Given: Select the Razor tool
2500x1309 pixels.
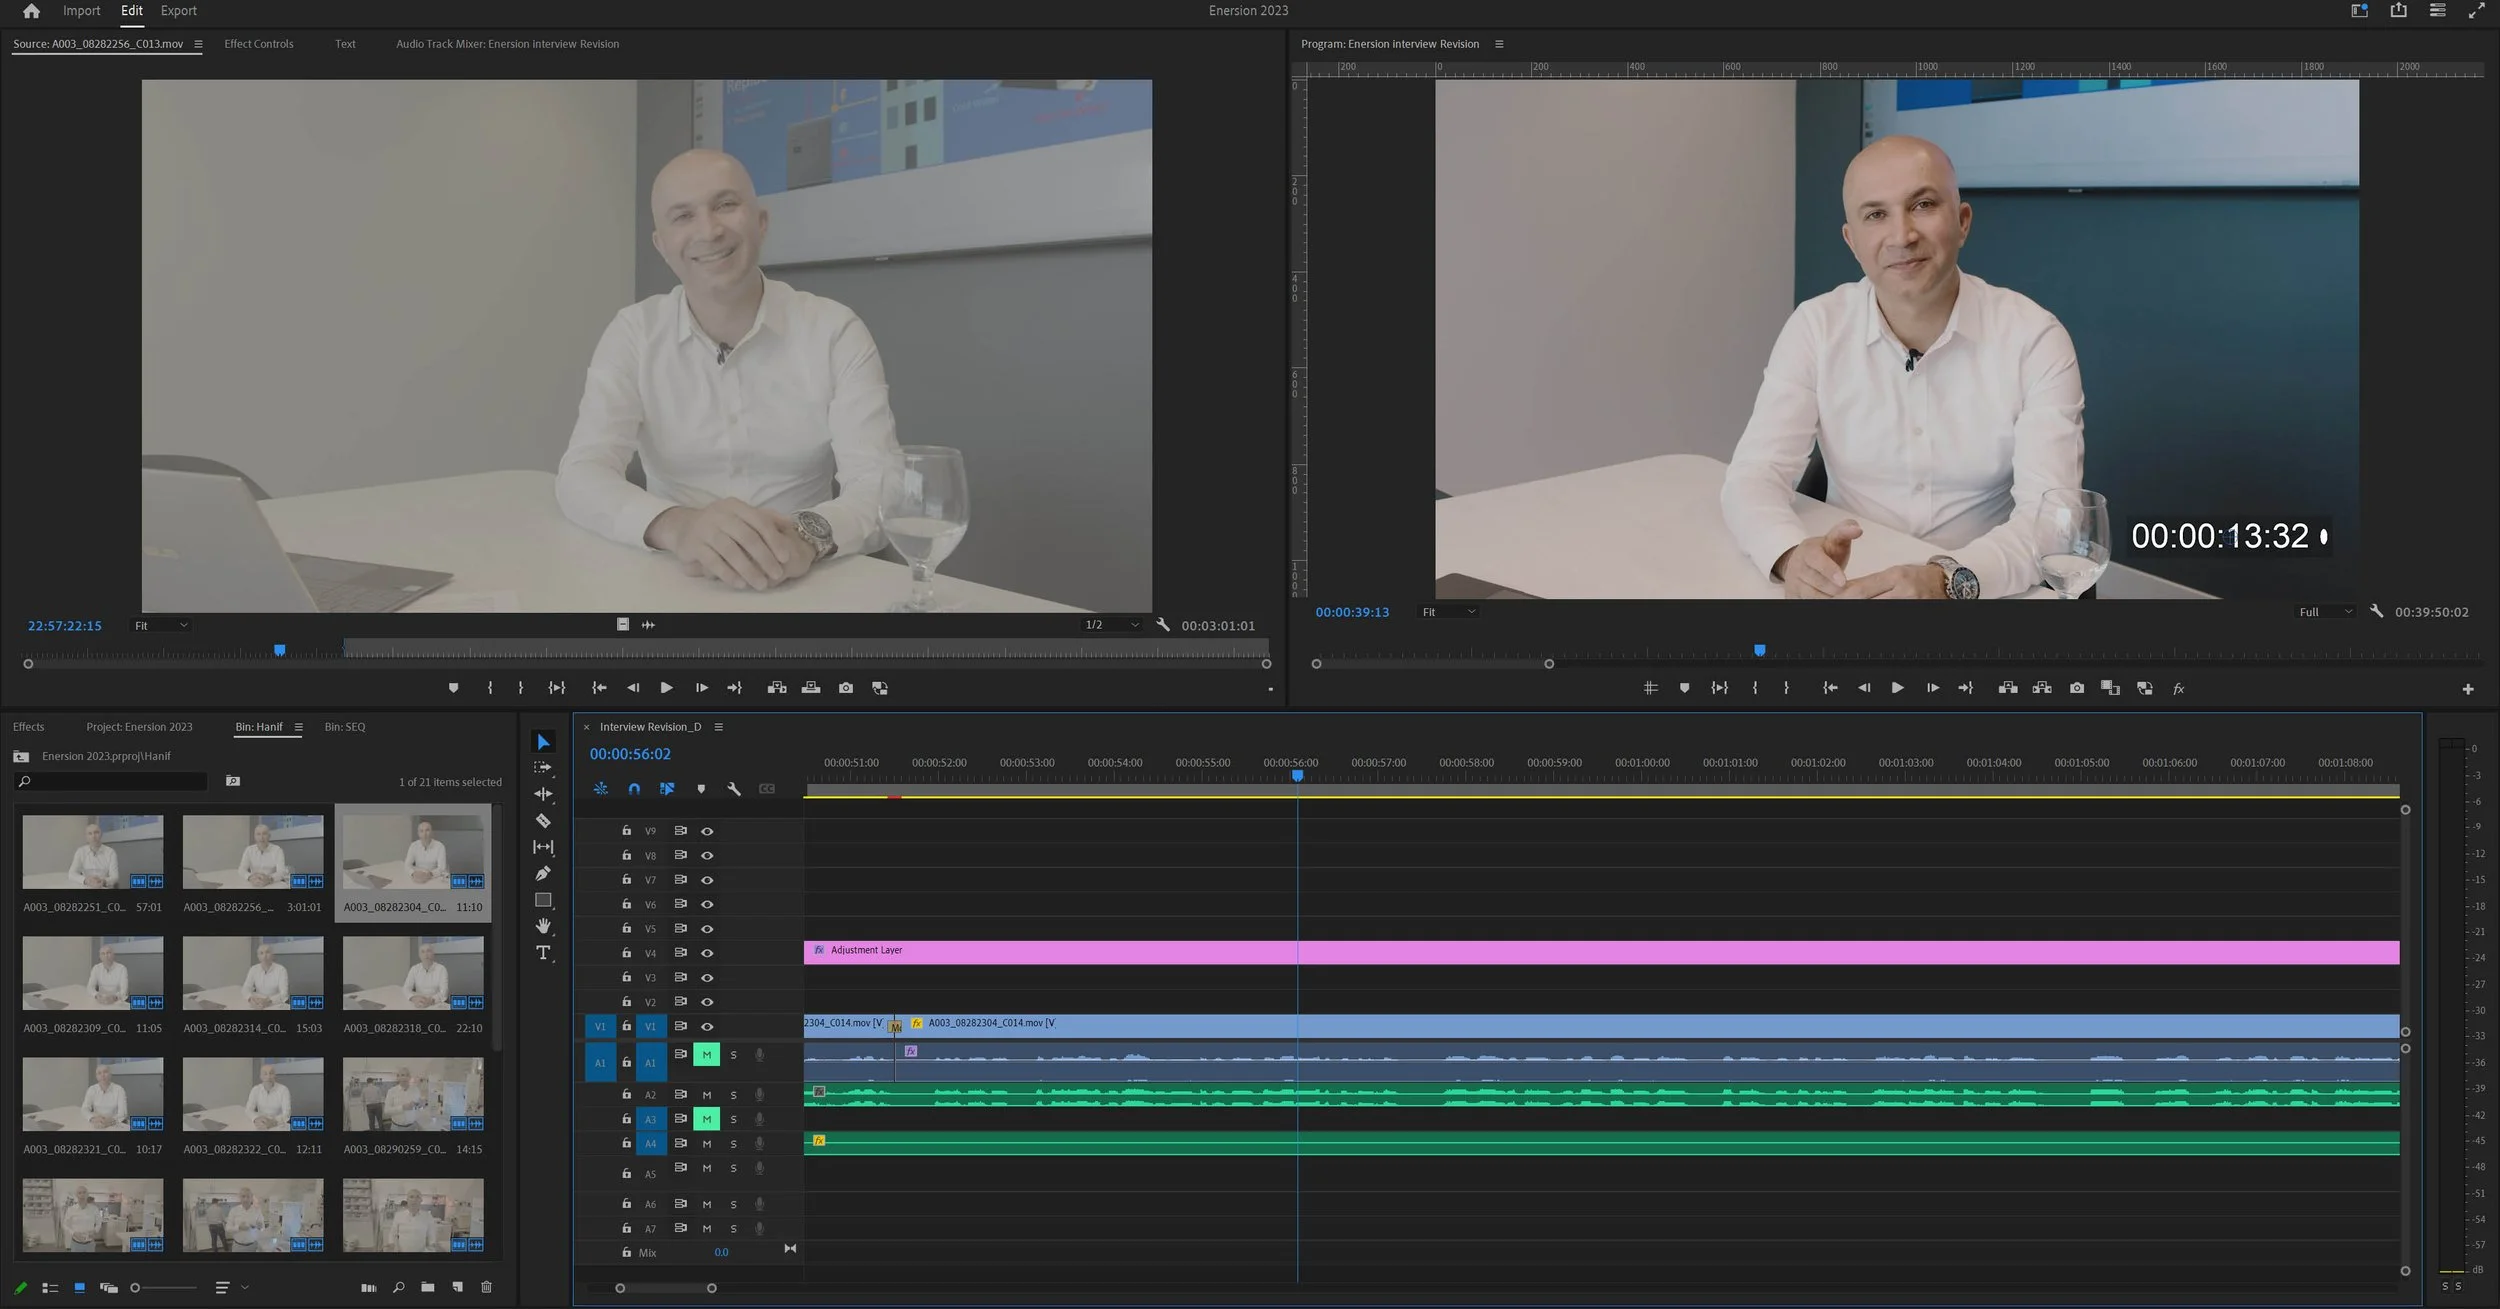Looking at the screenshot, I should click(543, 821).
